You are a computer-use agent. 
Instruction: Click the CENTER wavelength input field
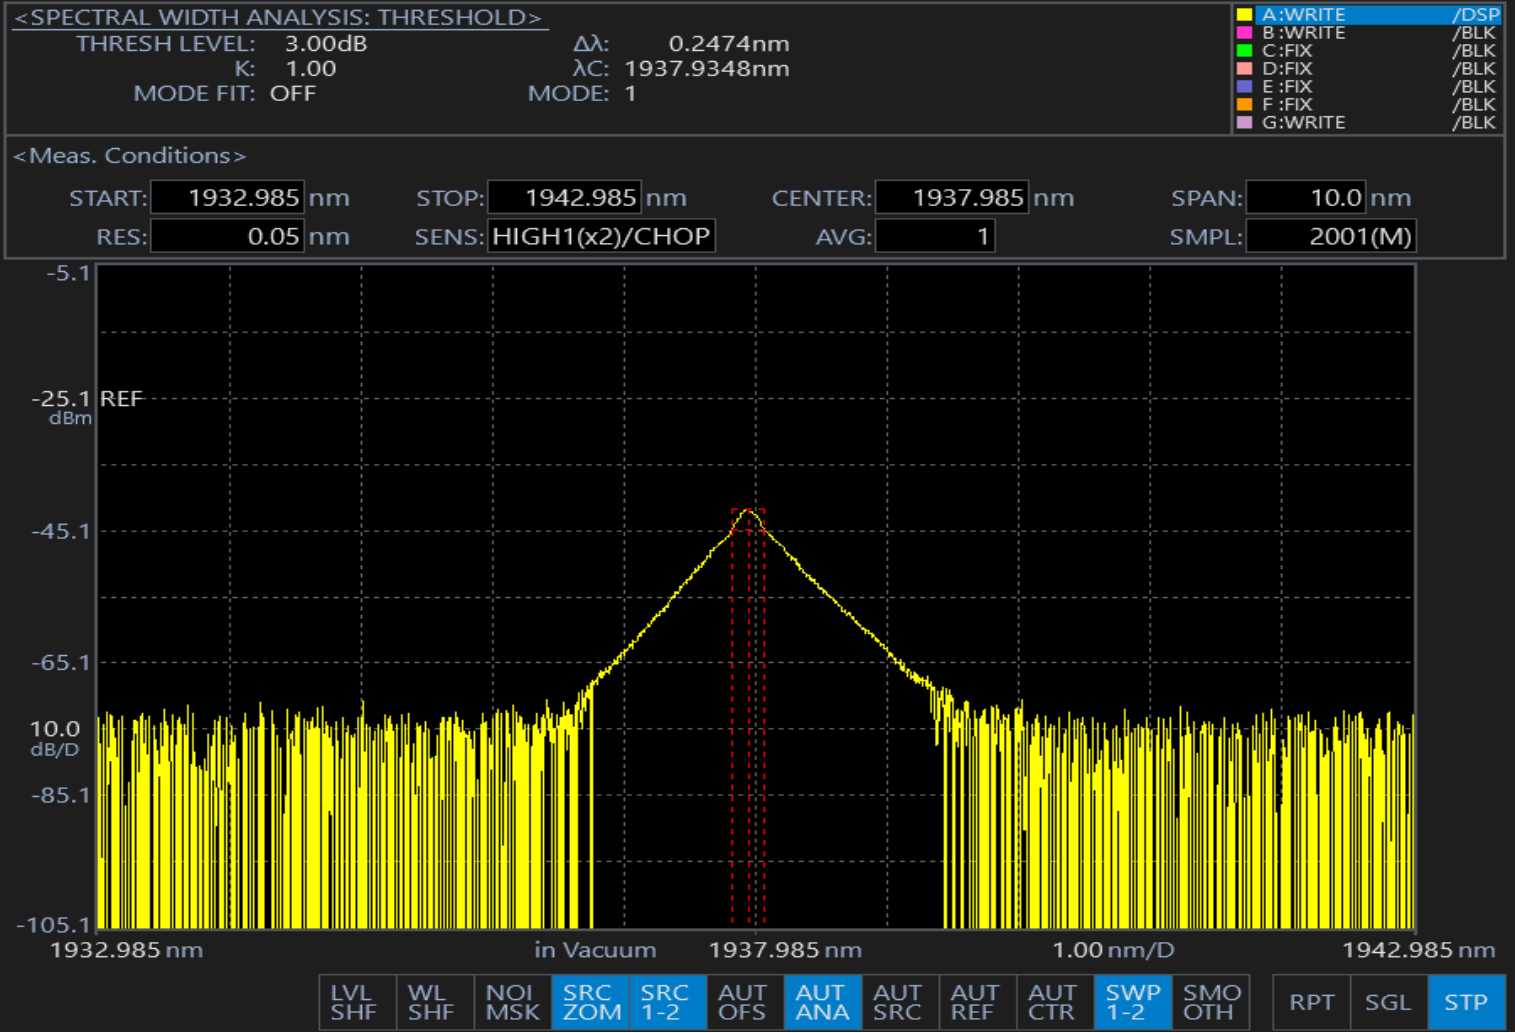pos(951,198)
